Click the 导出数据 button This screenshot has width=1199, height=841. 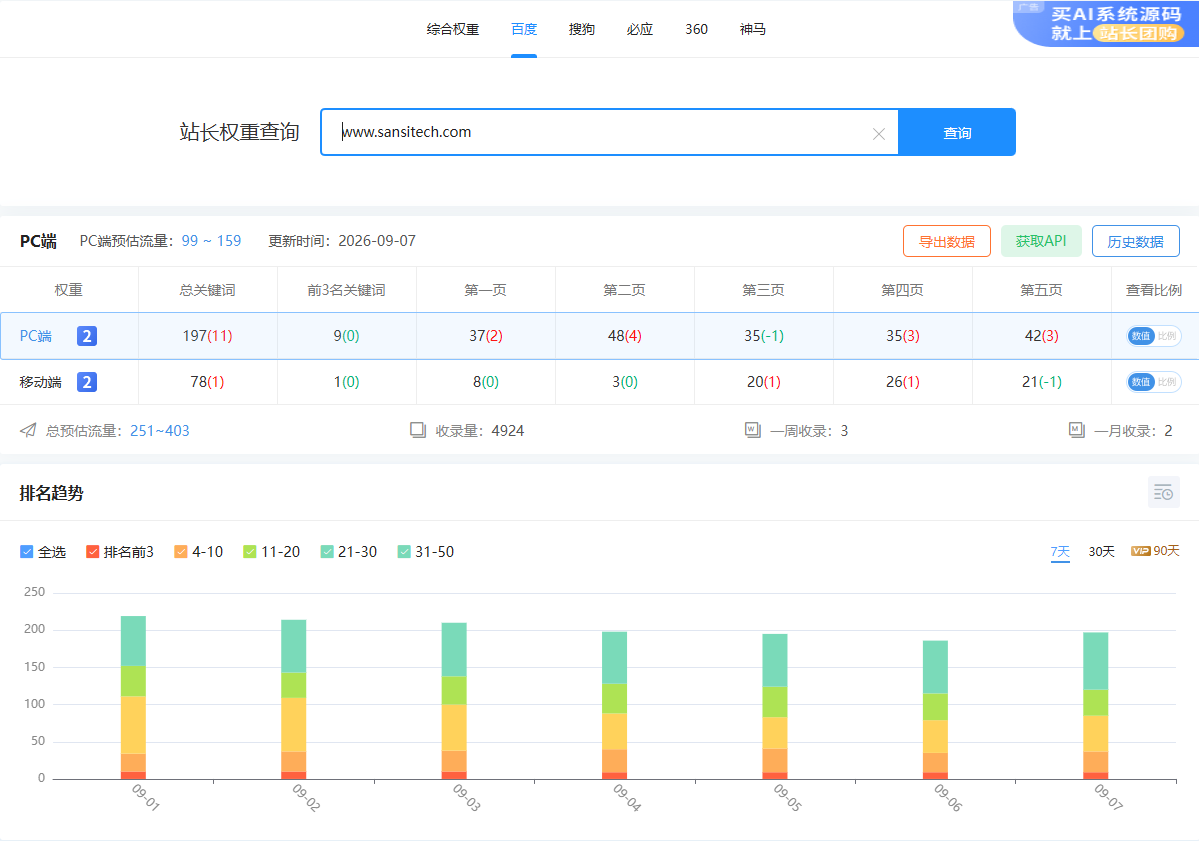(947, 242)
